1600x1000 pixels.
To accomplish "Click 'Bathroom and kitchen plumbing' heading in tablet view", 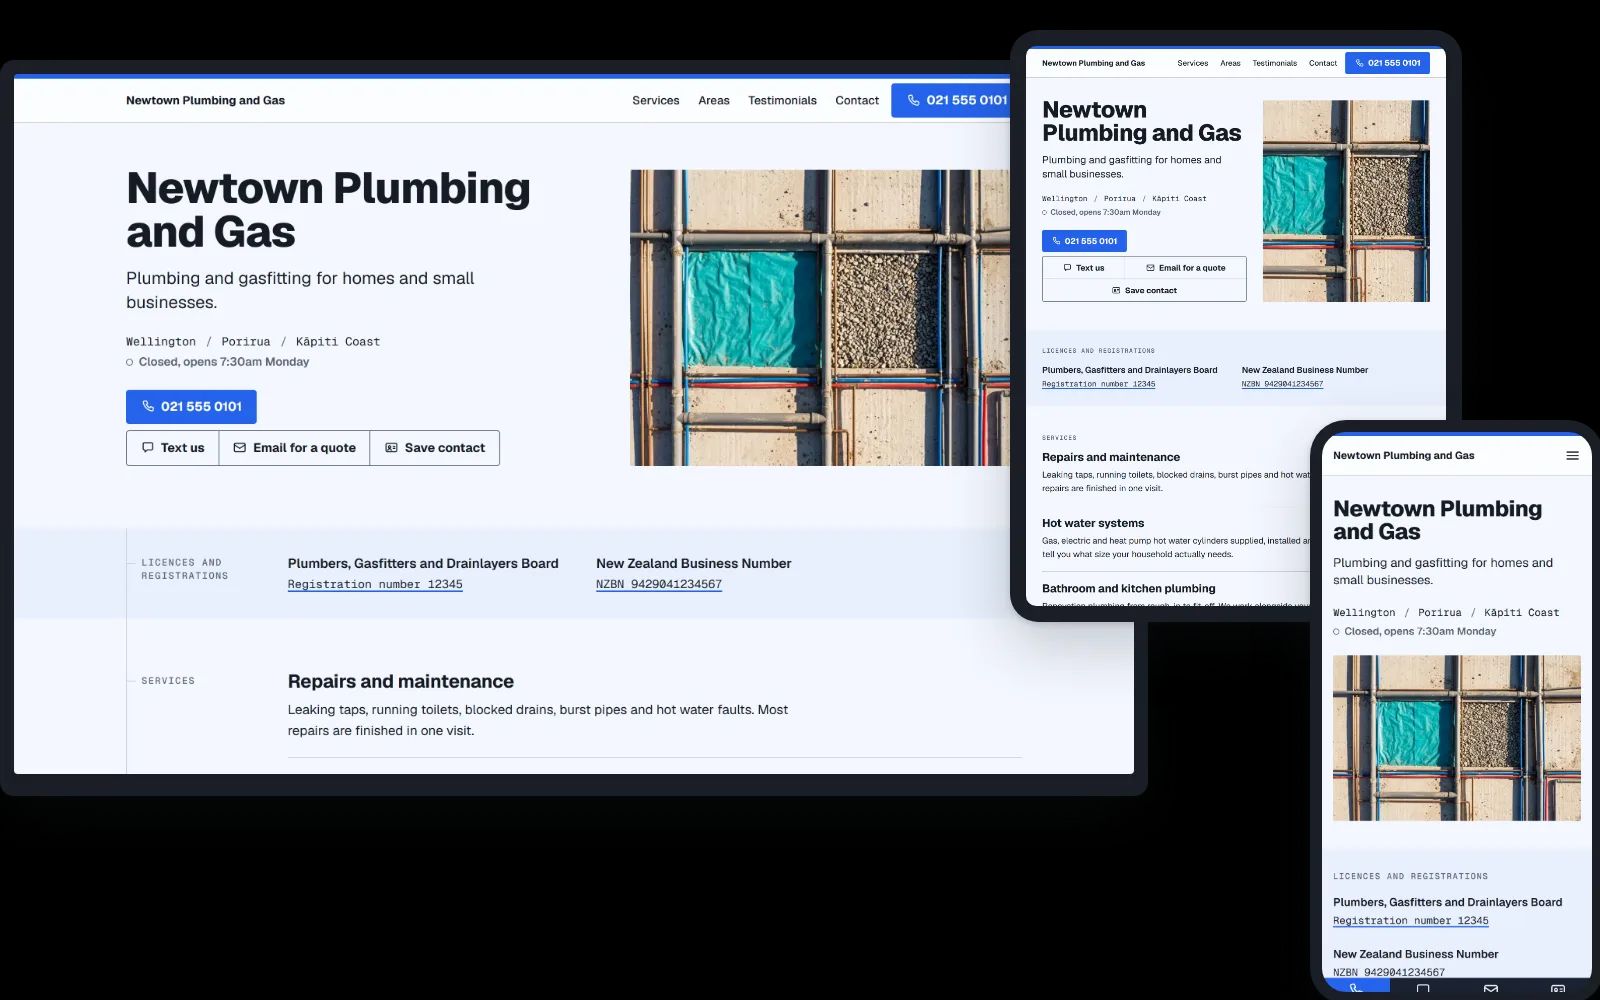I will point(1128,589).
